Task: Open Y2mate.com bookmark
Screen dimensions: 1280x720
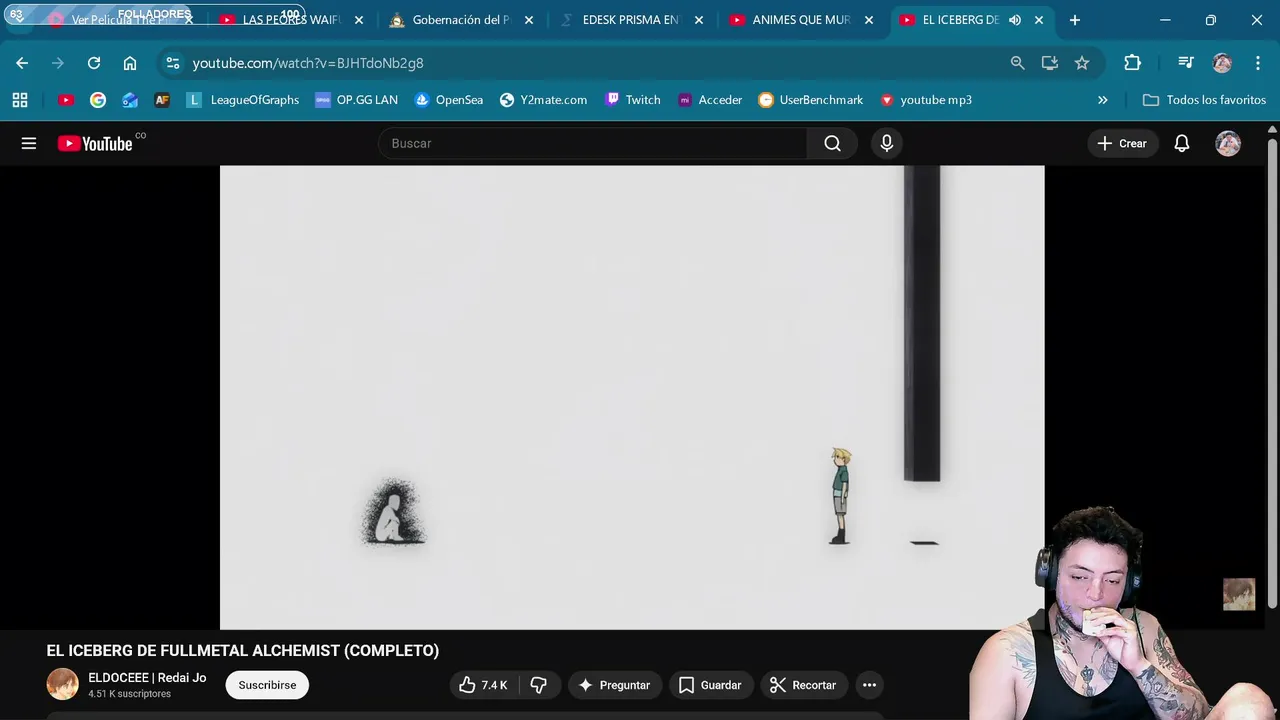Action: point(544,100)
